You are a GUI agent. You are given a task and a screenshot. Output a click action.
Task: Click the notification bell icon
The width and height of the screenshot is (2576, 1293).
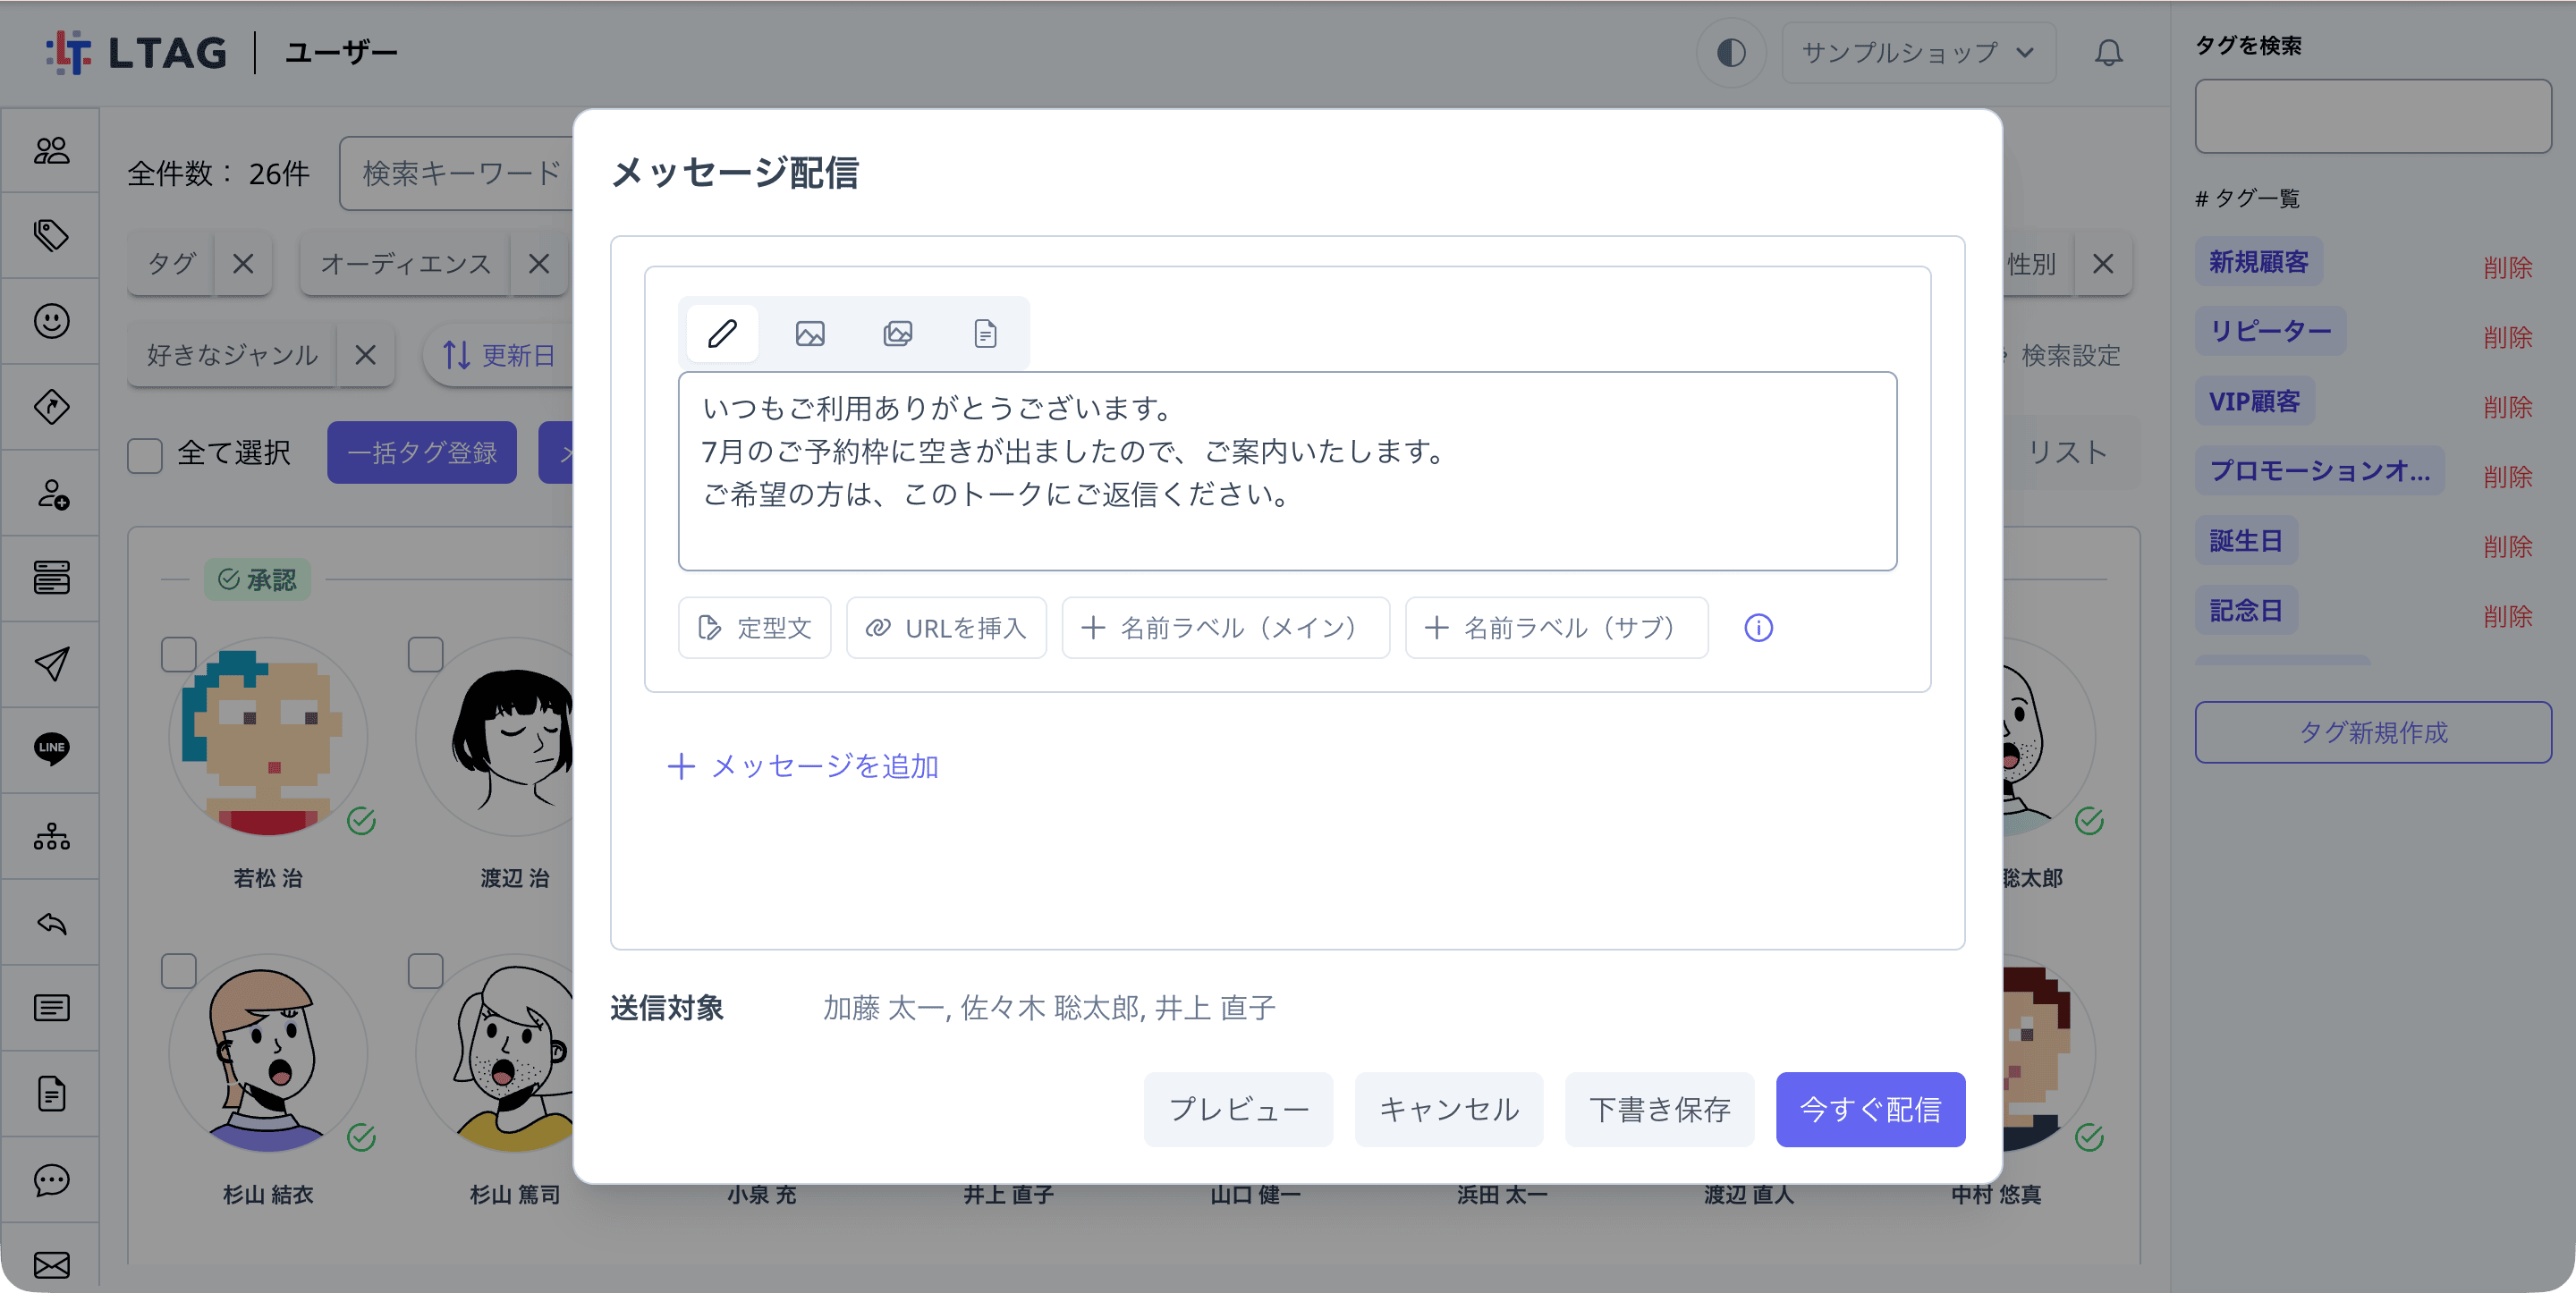(2108, 52)
